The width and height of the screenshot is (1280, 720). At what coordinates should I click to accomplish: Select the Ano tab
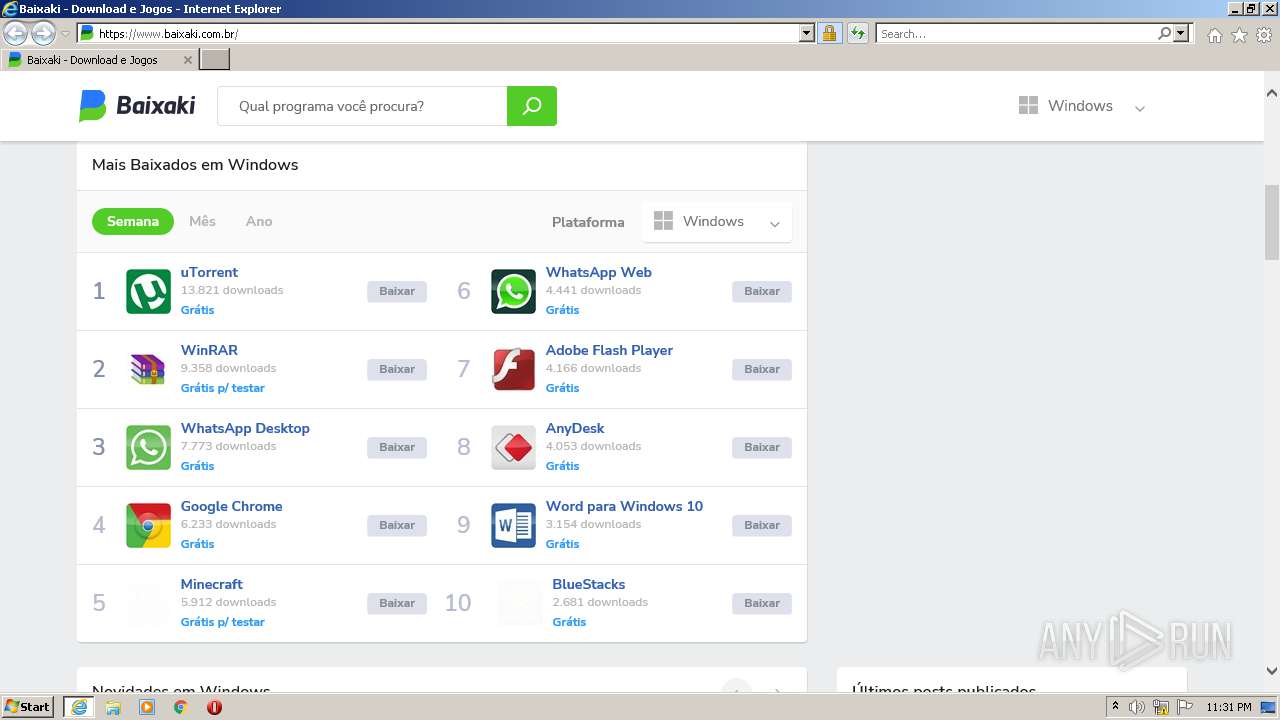(x=259, y=221)
